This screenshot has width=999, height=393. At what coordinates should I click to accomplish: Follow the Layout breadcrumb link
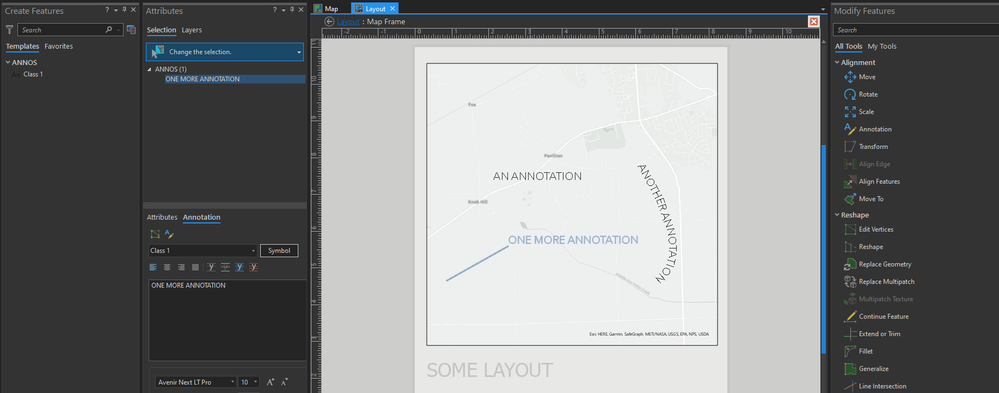[x=348, y=22]
